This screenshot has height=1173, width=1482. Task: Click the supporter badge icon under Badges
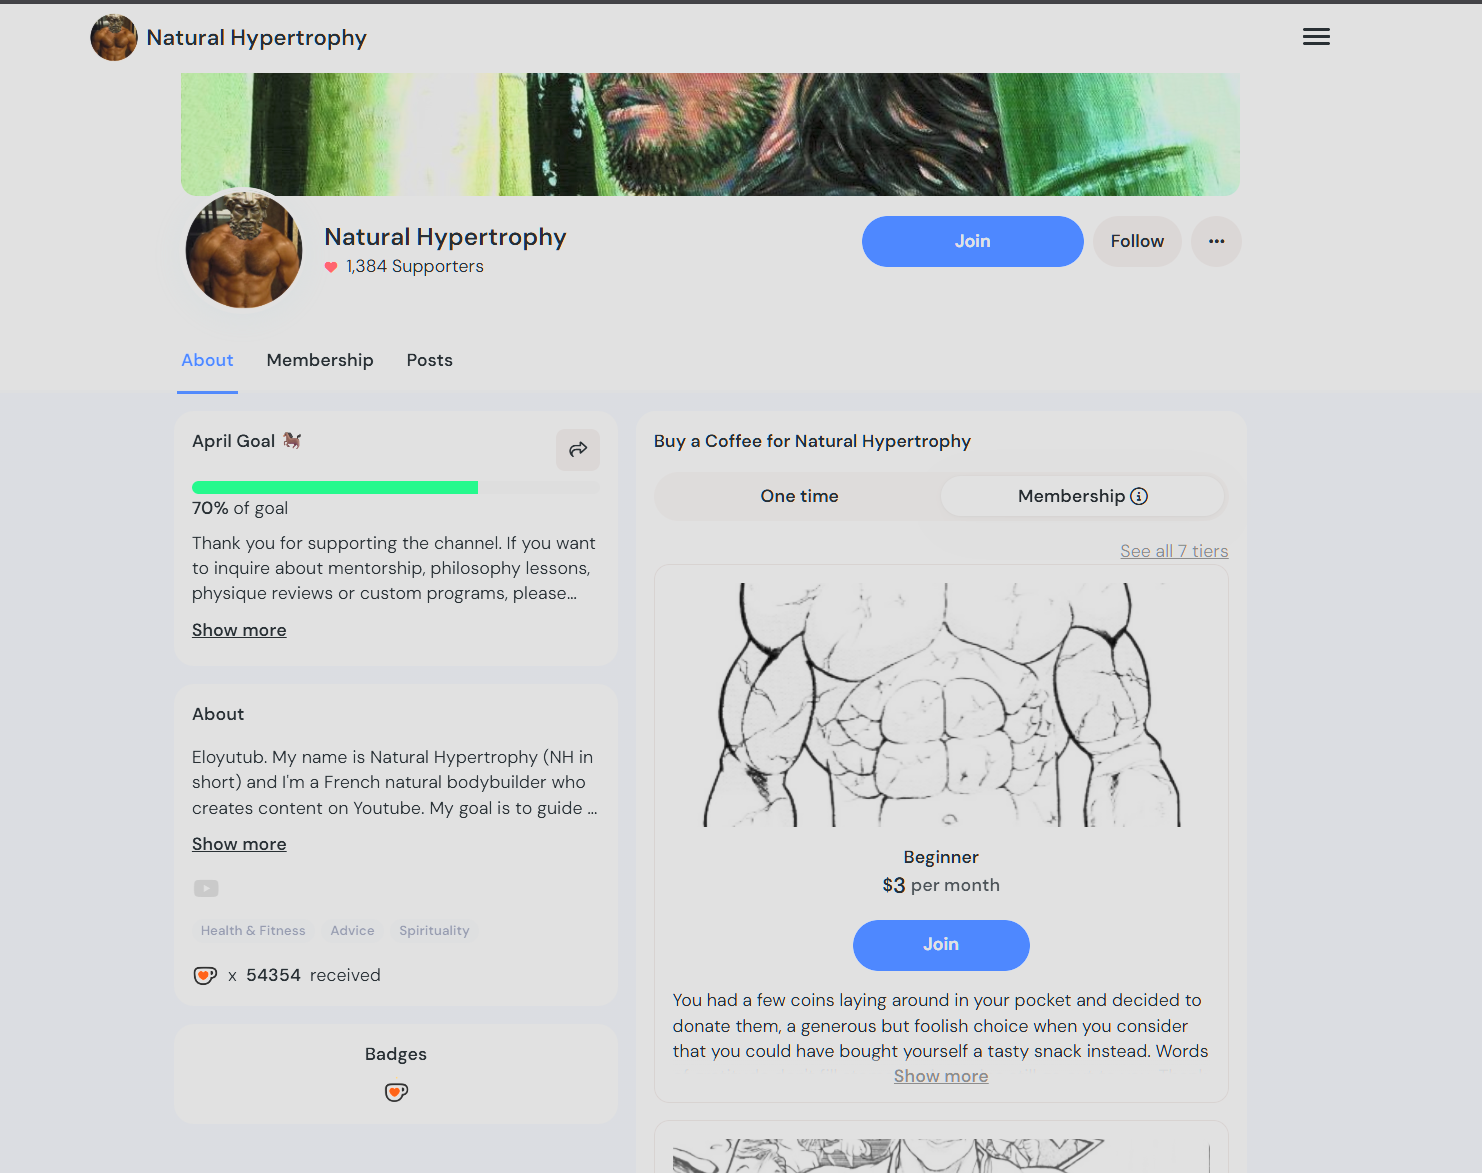pos(396,1092)
